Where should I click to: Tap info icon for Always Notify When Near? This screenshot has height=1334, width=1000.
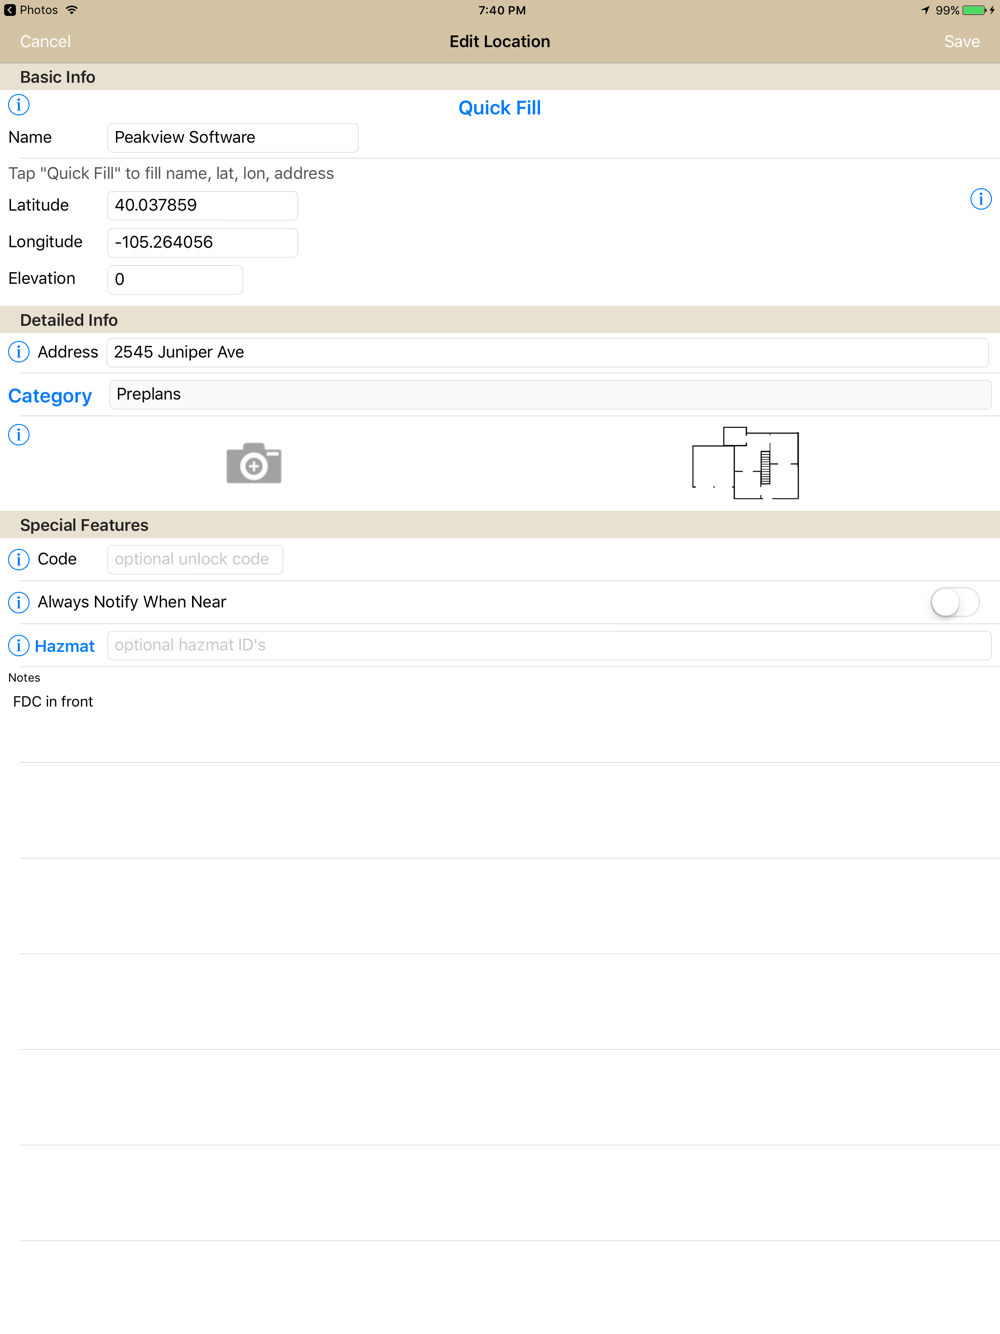tap(19, 602)
